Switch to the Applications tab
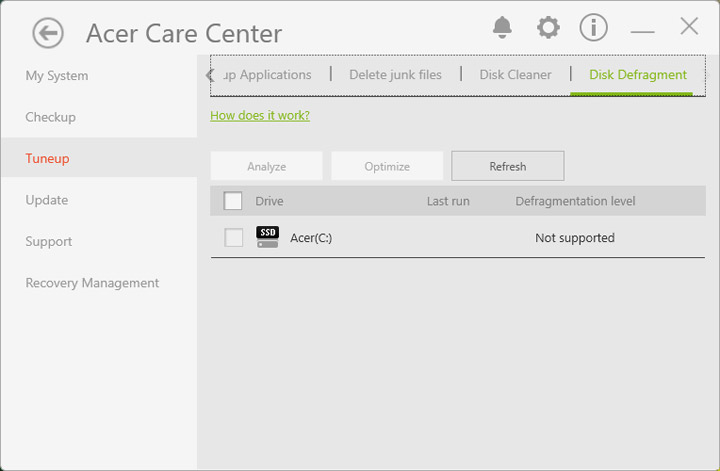The image size is (720, 471). click(267, 75)
